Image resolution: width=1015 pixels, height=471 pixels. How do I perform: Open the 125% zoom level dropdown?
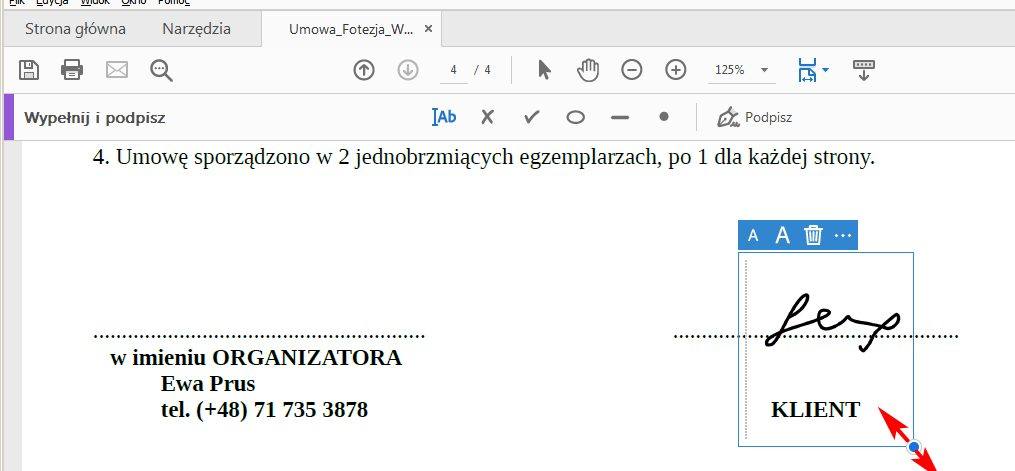pyautogui.click(x=741, y=70)
